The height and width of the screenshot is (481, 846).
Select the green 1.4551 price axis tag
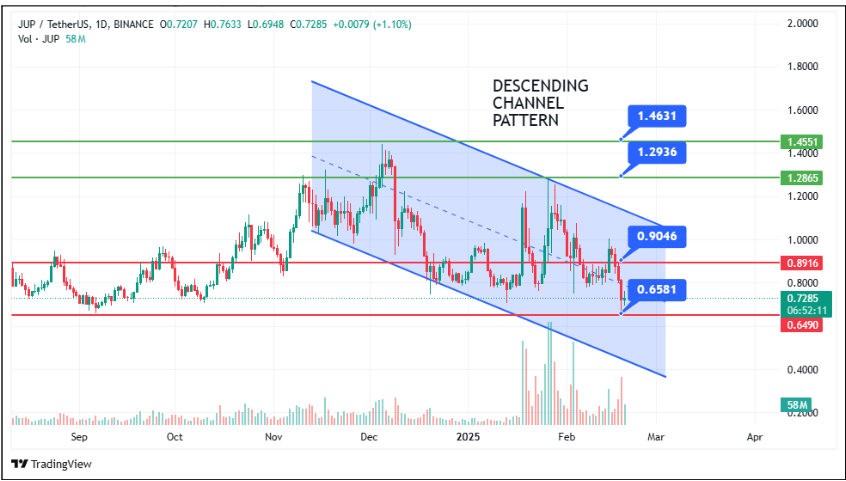tap(804, 142)
